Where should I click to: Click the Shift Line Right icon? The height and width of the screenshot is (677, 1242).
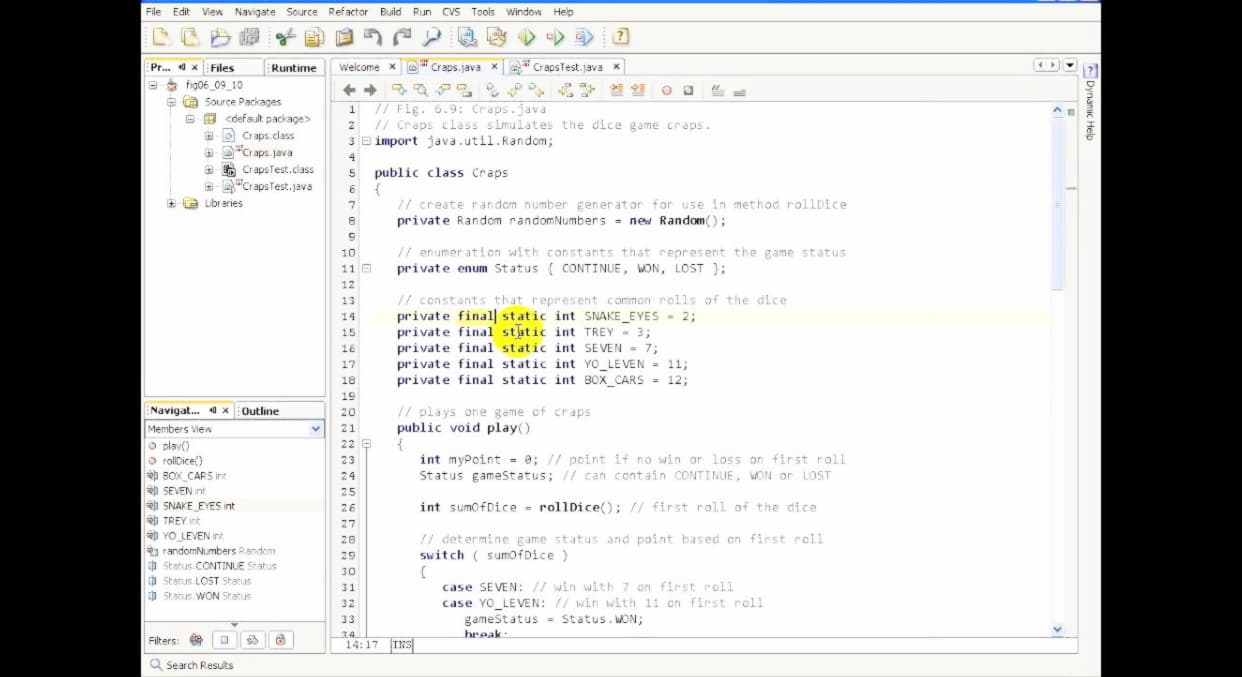[x=637, y=90]
